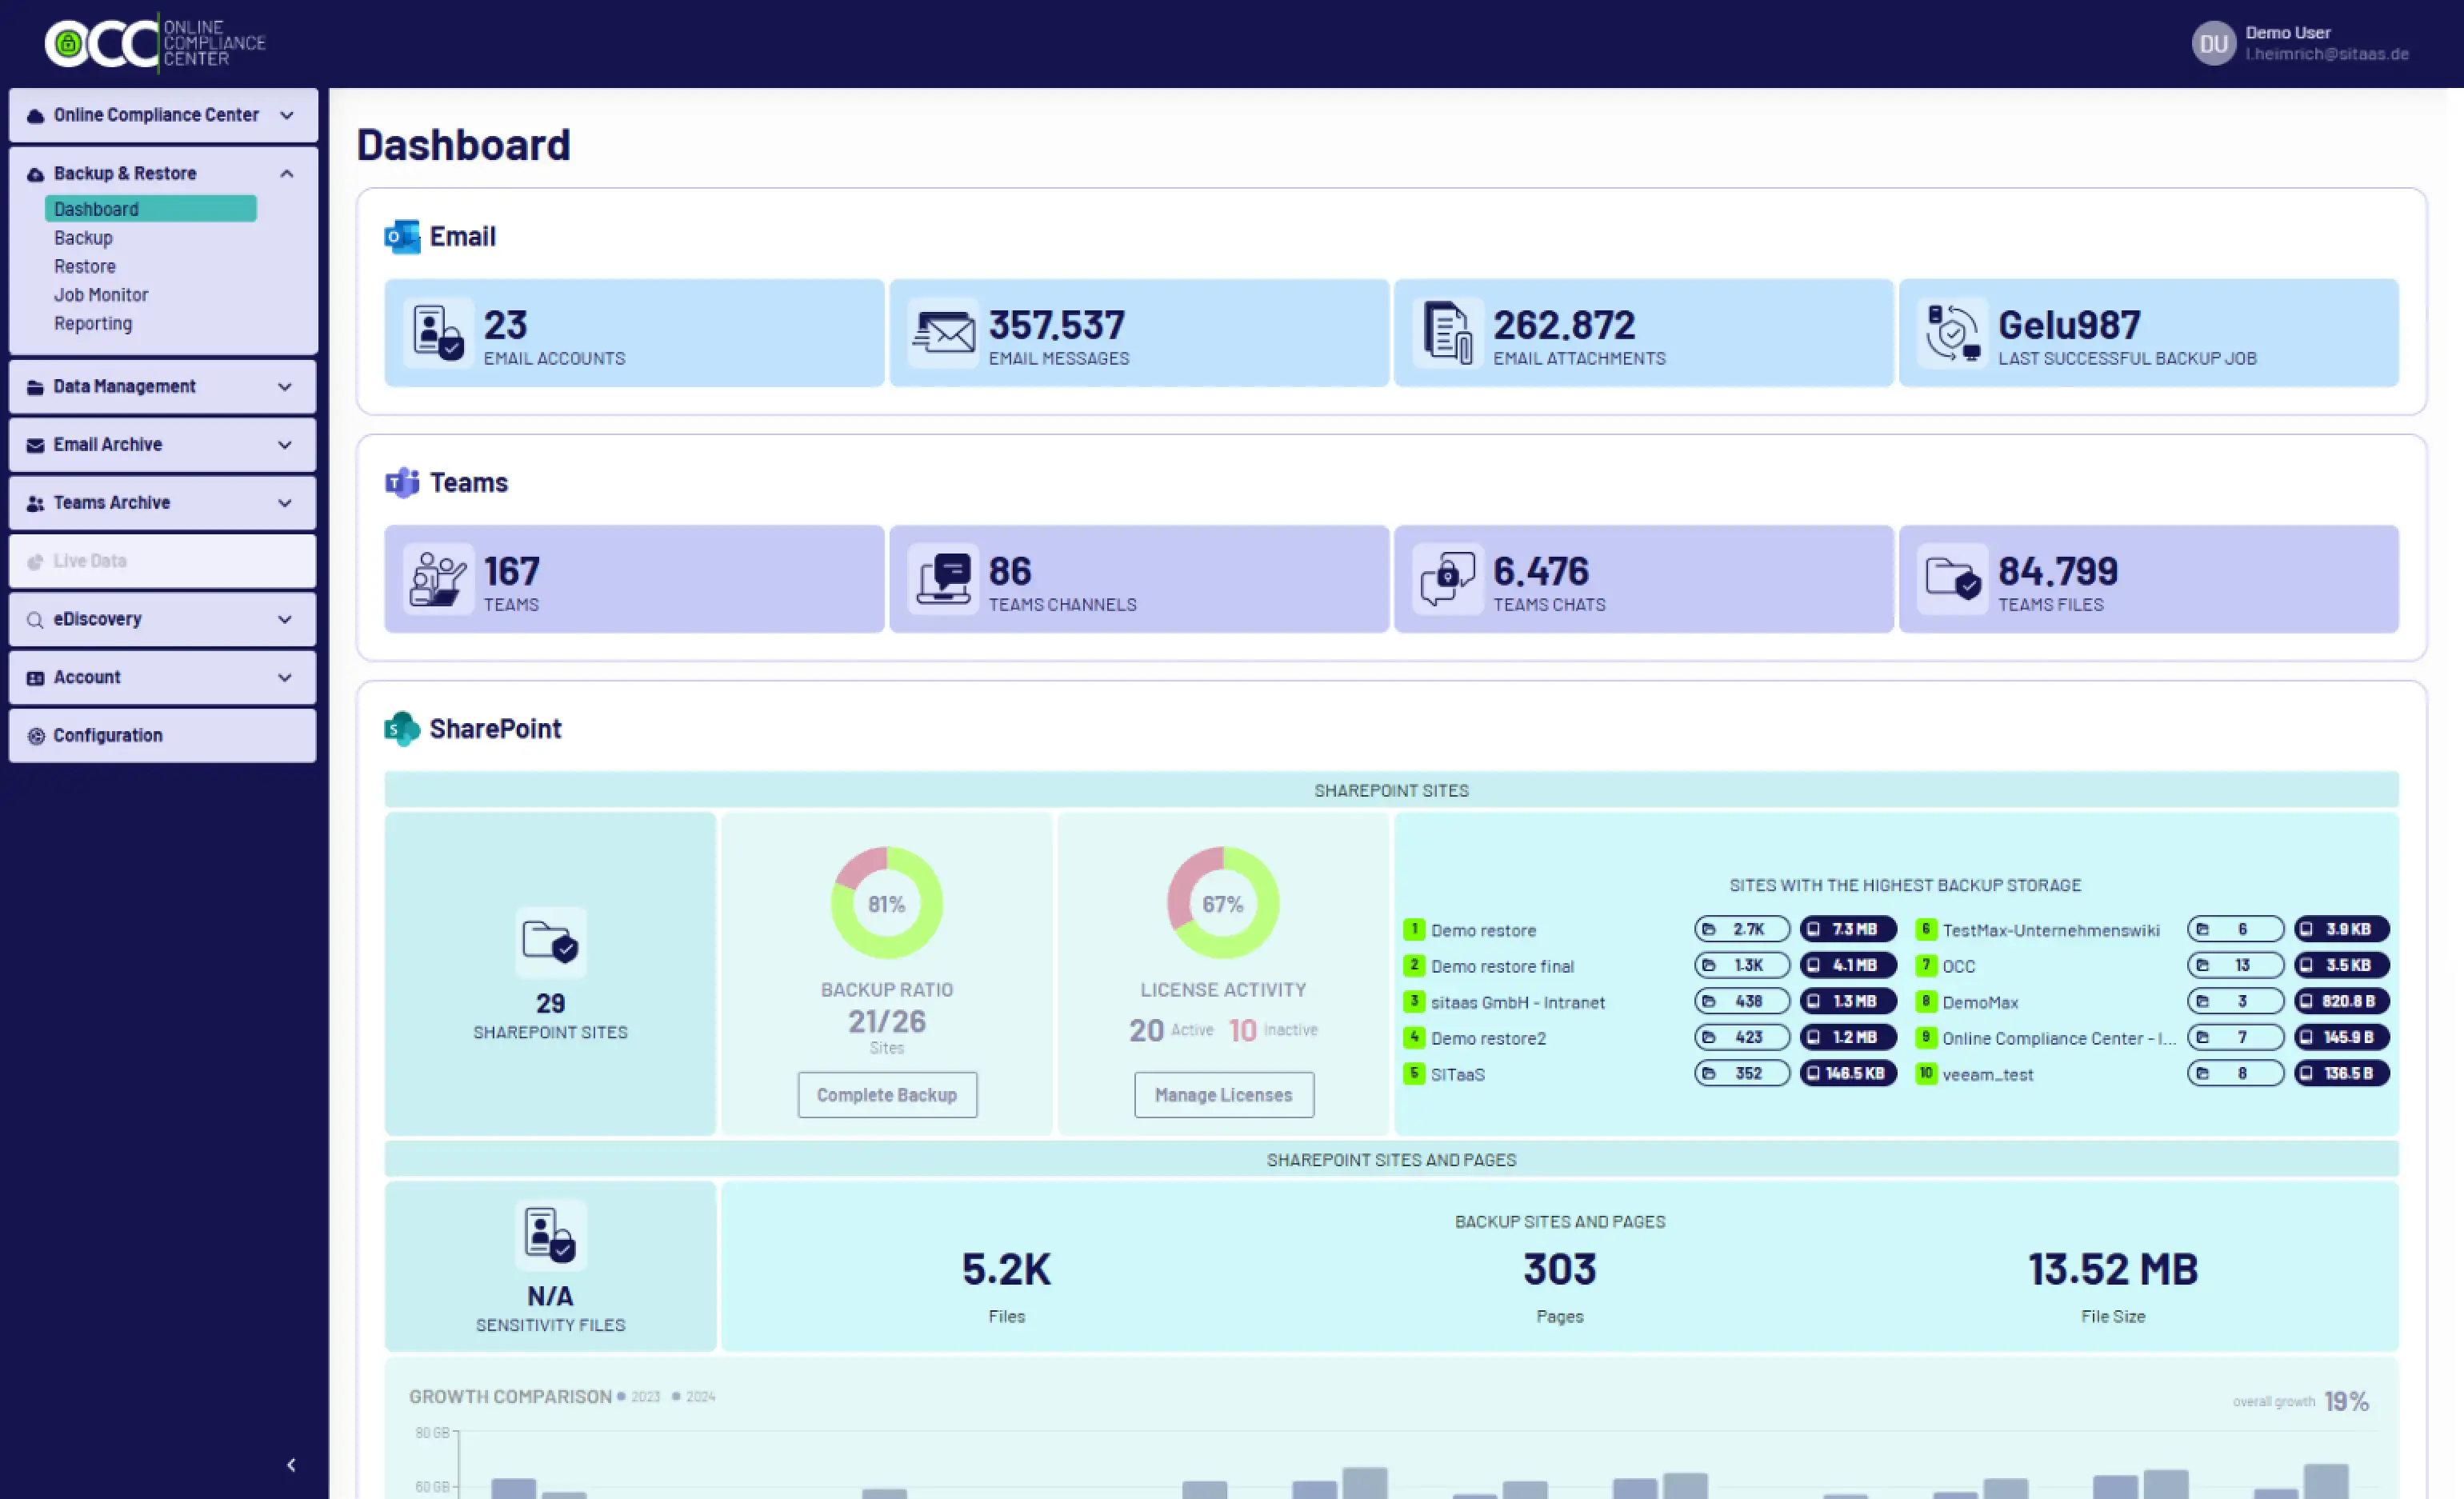Viewport: 2464px width, 1499px height.
Task: Click the Email Accounts card icon
Action: 438,332
